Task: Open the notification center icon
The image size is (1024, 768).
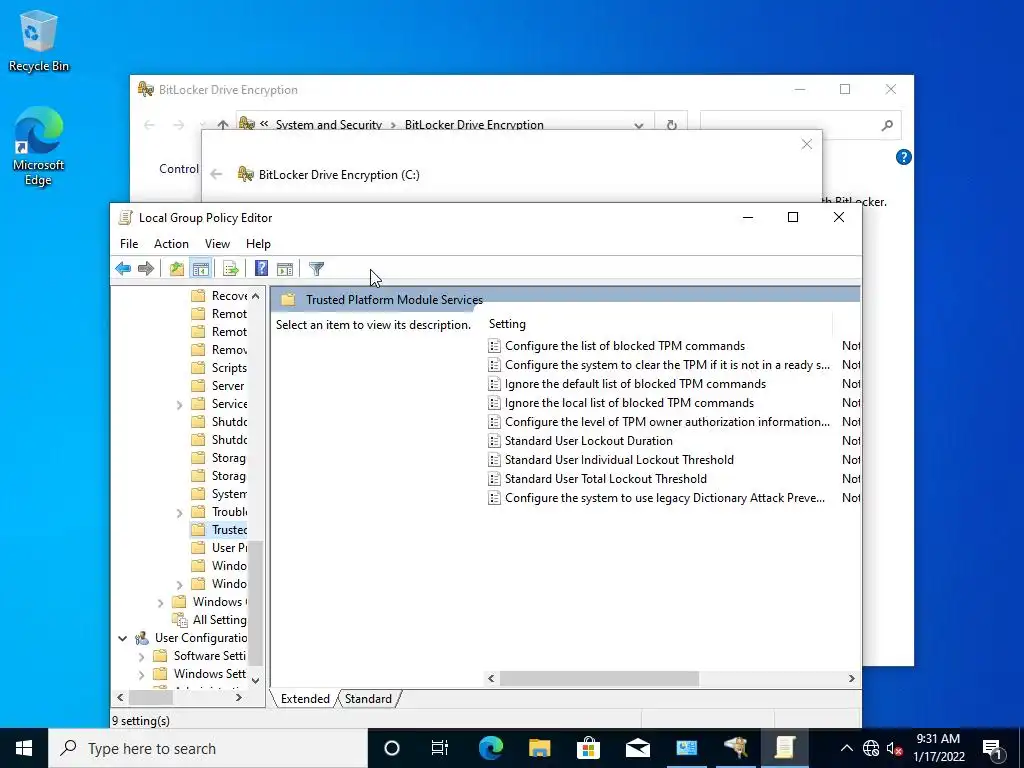Action: (993, 748)
